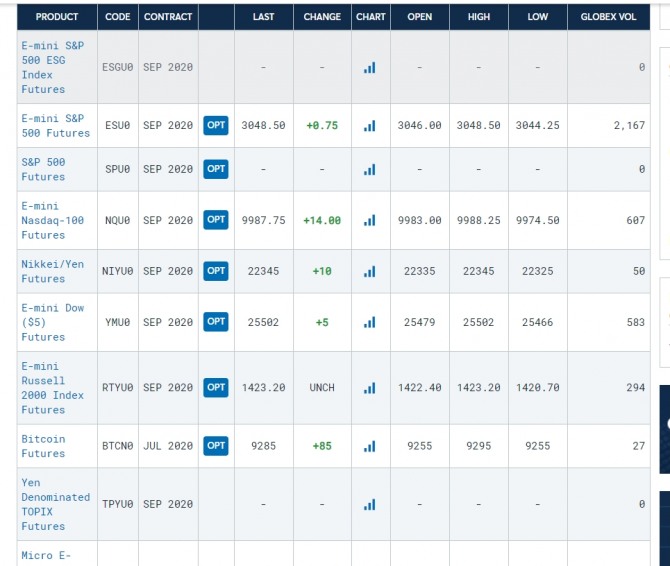The width and height of the screenshot is (670, 566).
Task: Click the LOW column header
Action: pos(538,17)
